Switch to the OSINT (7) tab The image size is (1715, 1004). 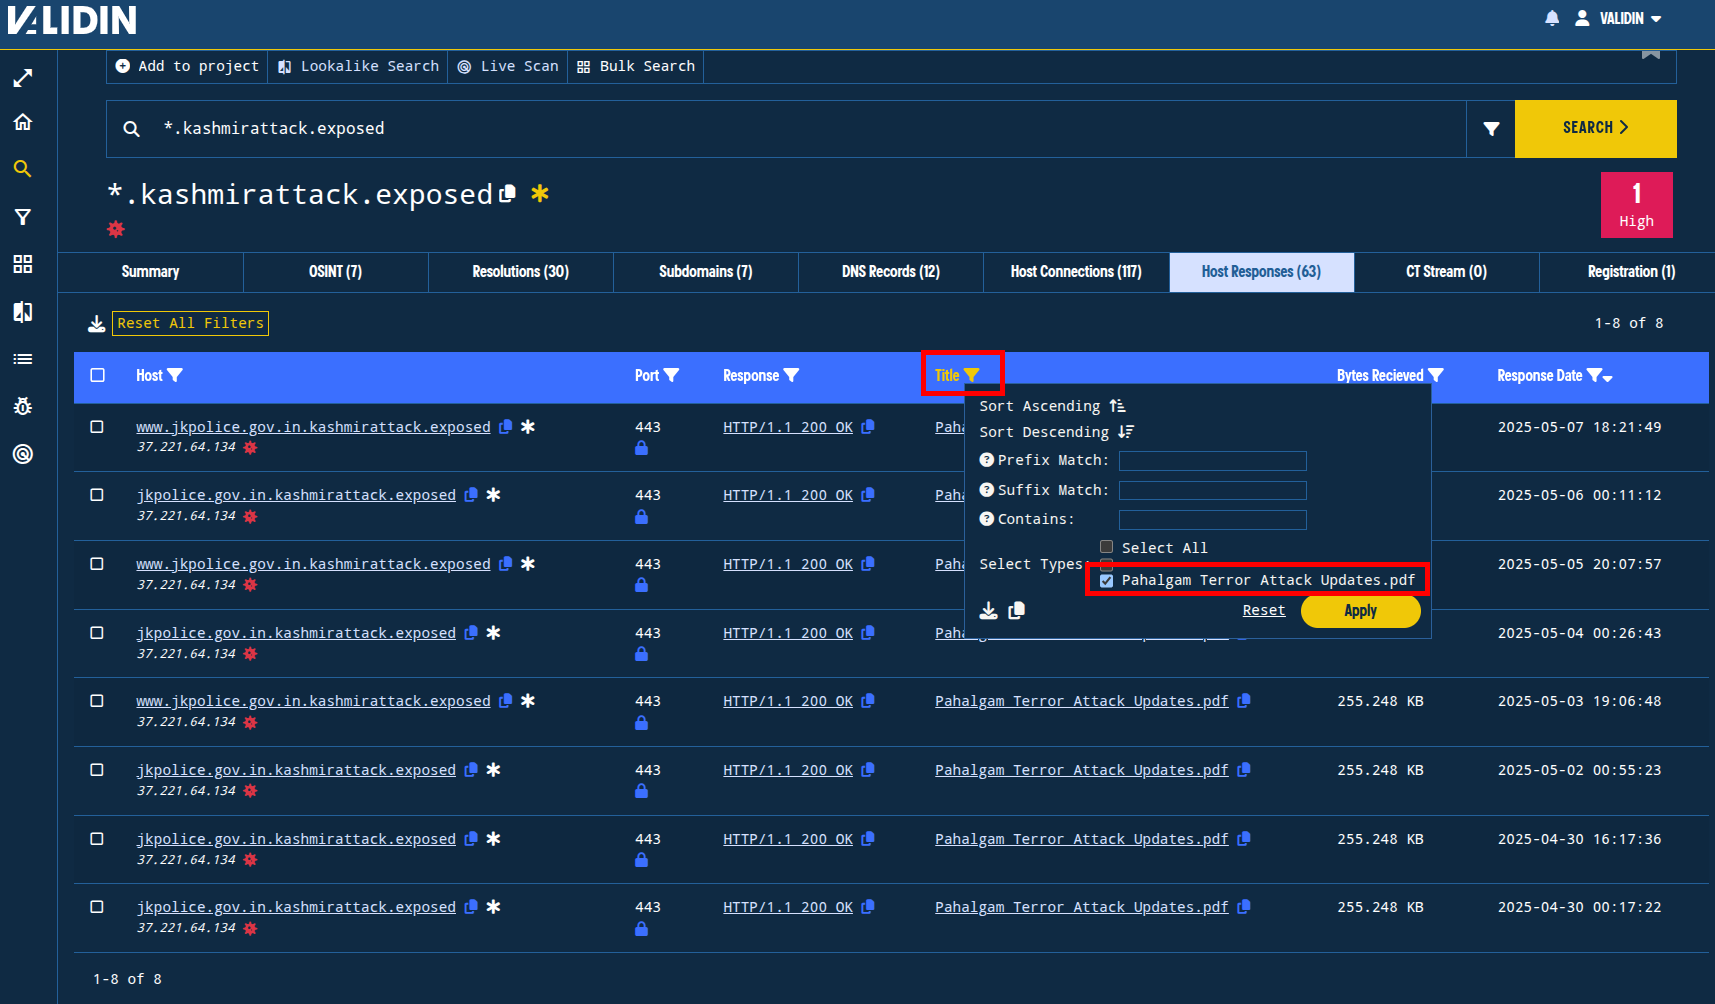335,272
